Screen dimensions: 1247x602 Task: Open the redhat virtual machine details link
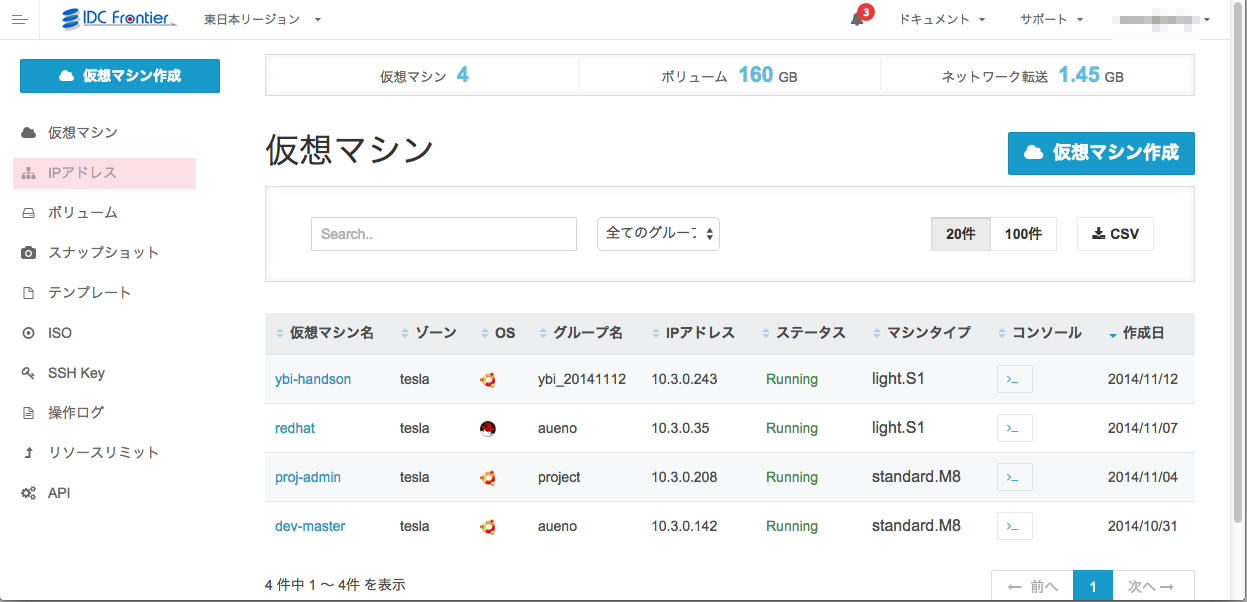294,428
